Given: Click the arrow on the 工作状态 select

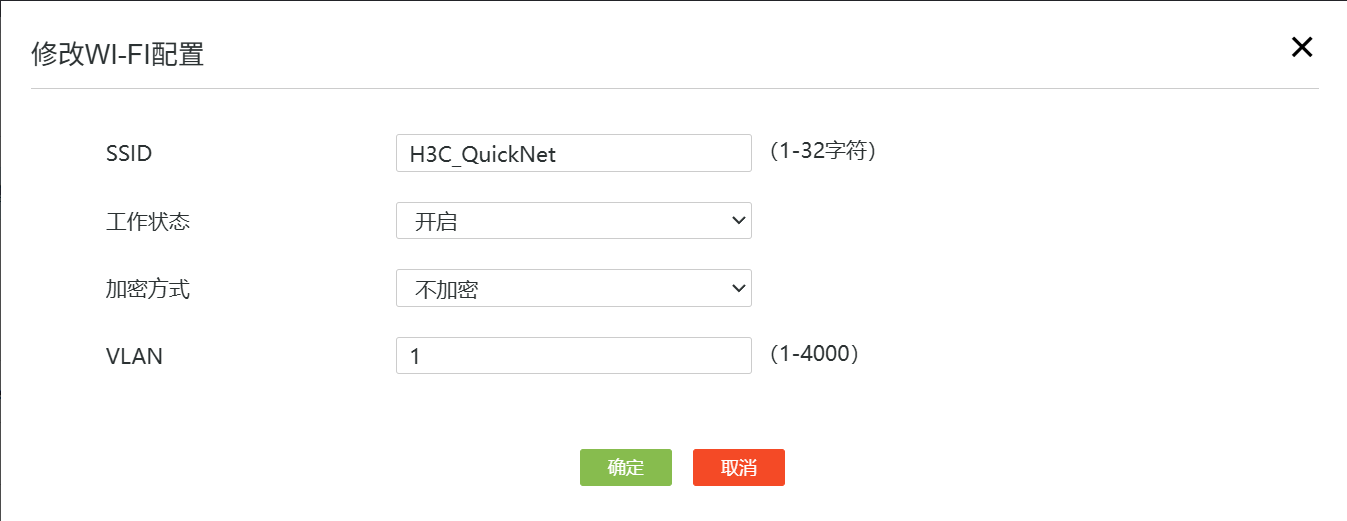Looking at the screenshot, I should coord(739,220).
